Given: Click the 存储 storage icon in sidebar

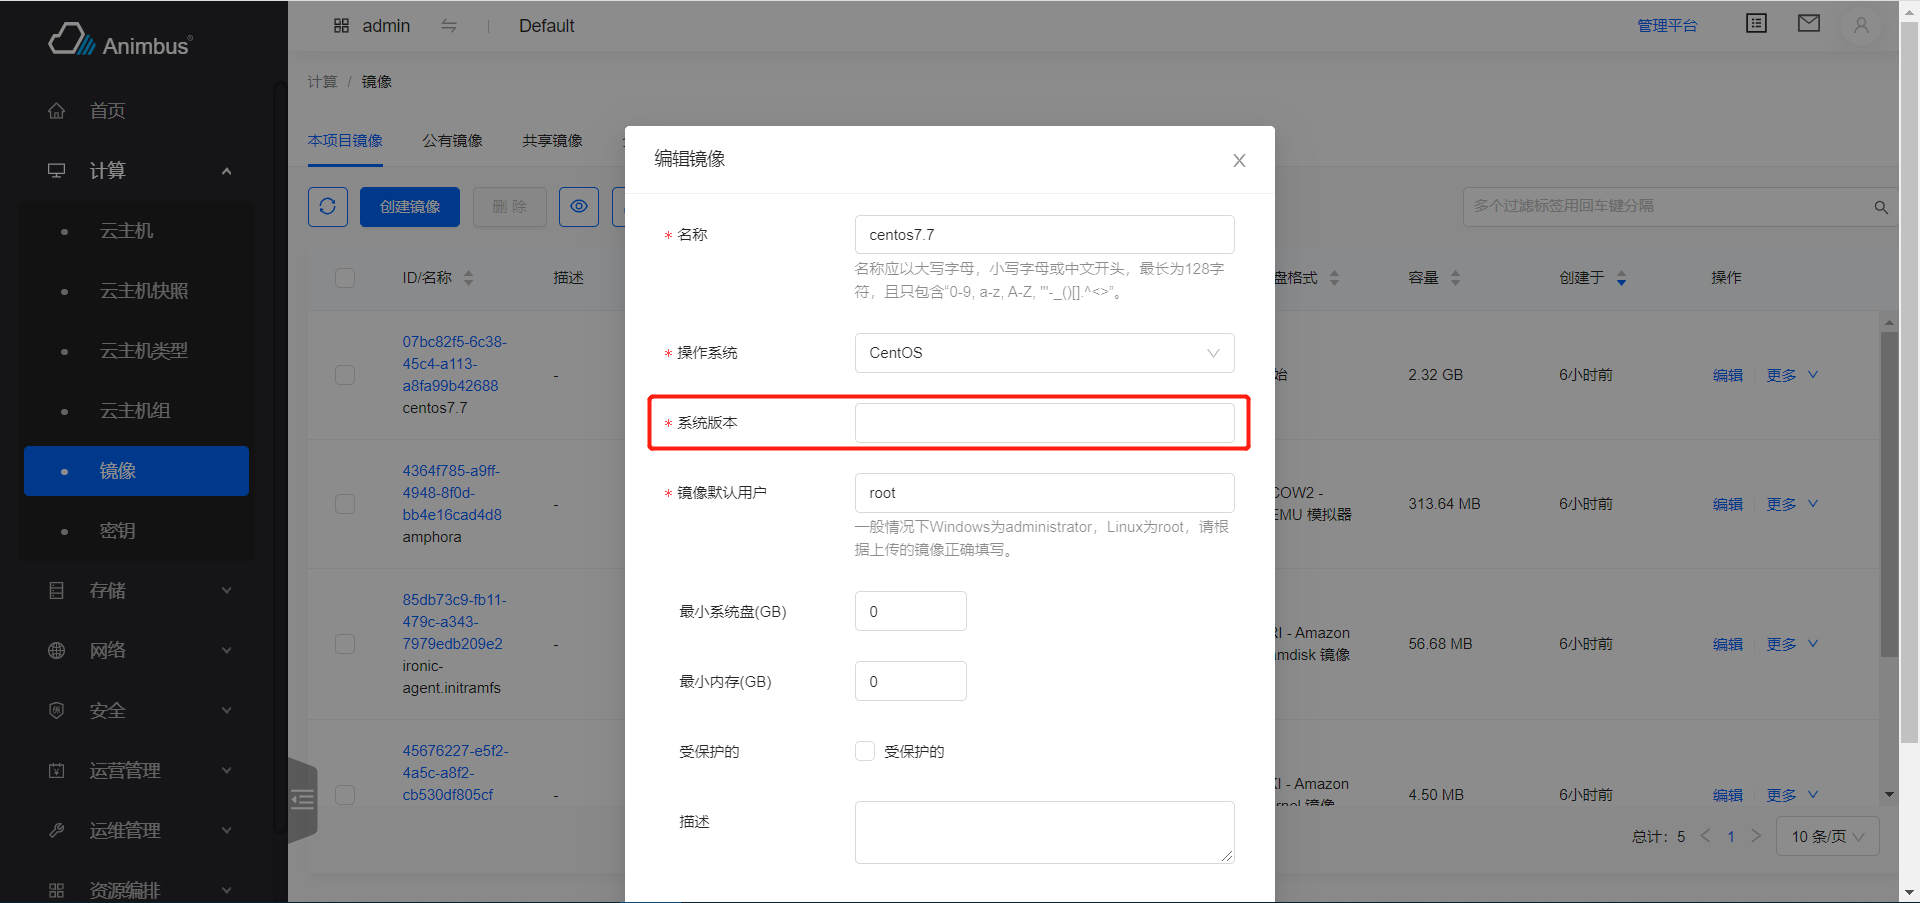Looking at the screenshot, I should point(56,590).
